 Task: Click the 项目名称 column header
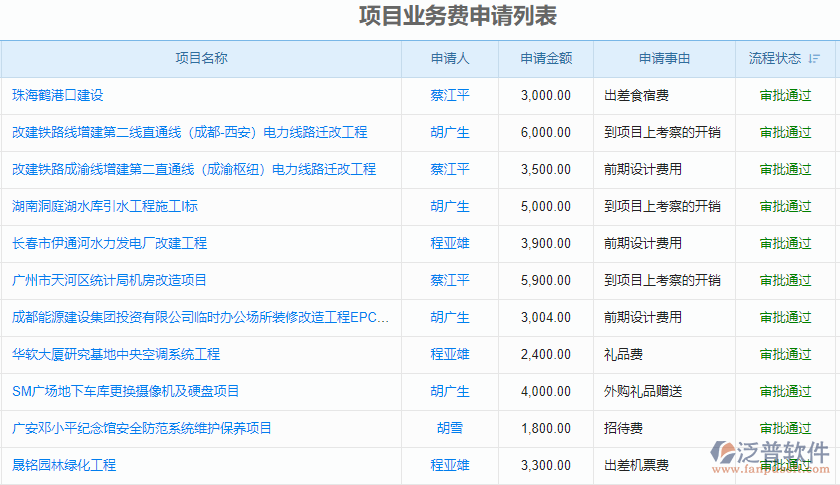201,58
